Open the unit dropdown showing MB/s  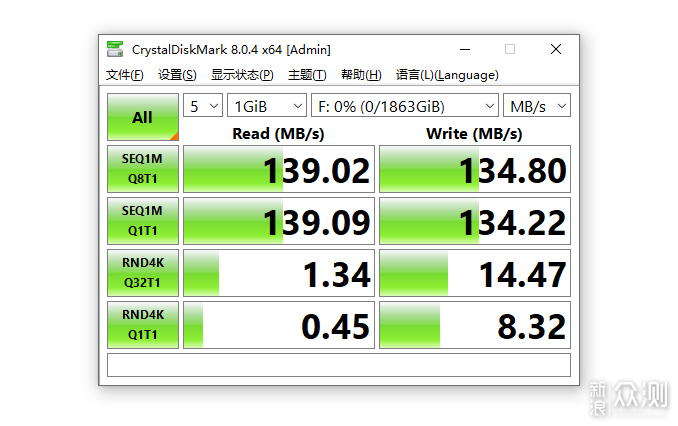point(537,106)
